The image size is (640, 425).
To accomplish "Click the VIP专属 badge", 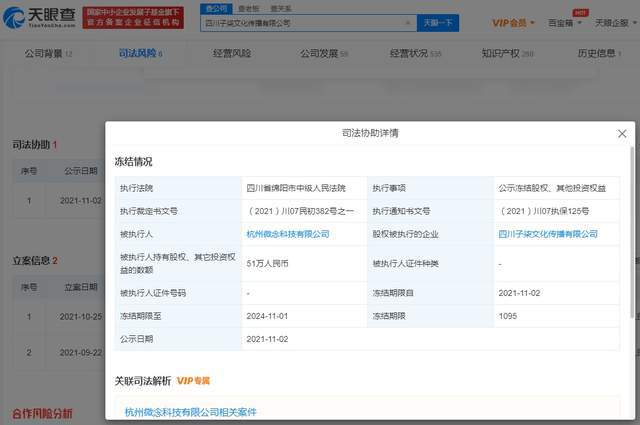I will coord(193,381).
